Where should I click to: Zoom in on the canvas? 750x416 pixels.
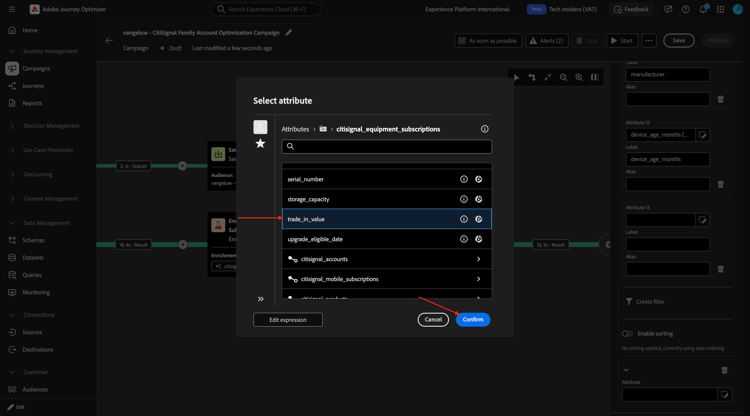point(579,77)
